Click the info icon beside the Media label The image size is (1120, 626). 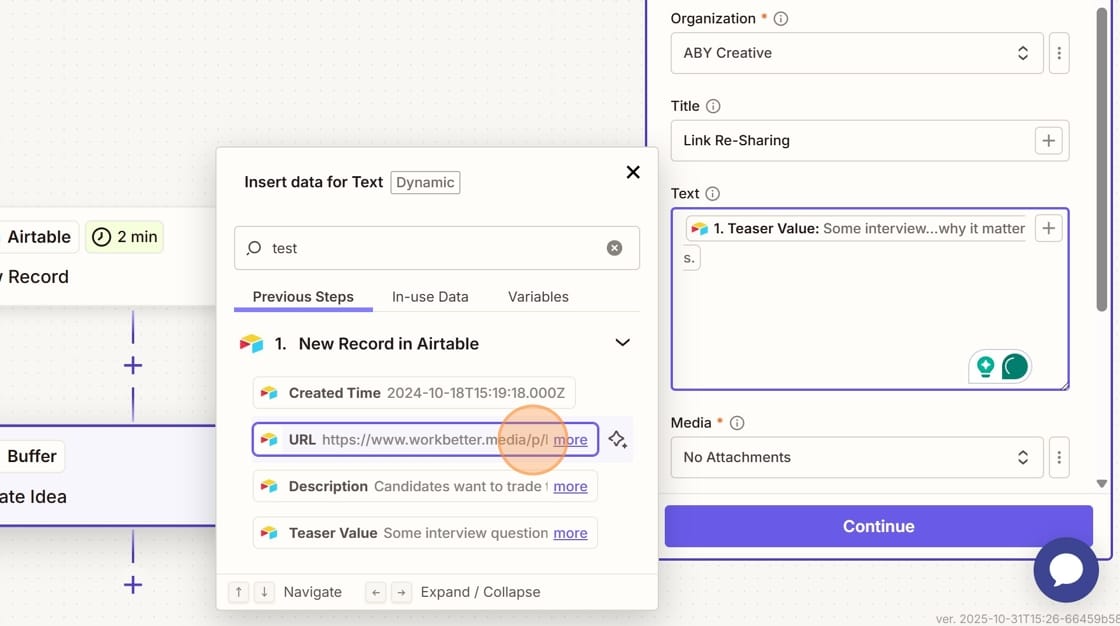(737, 422)
